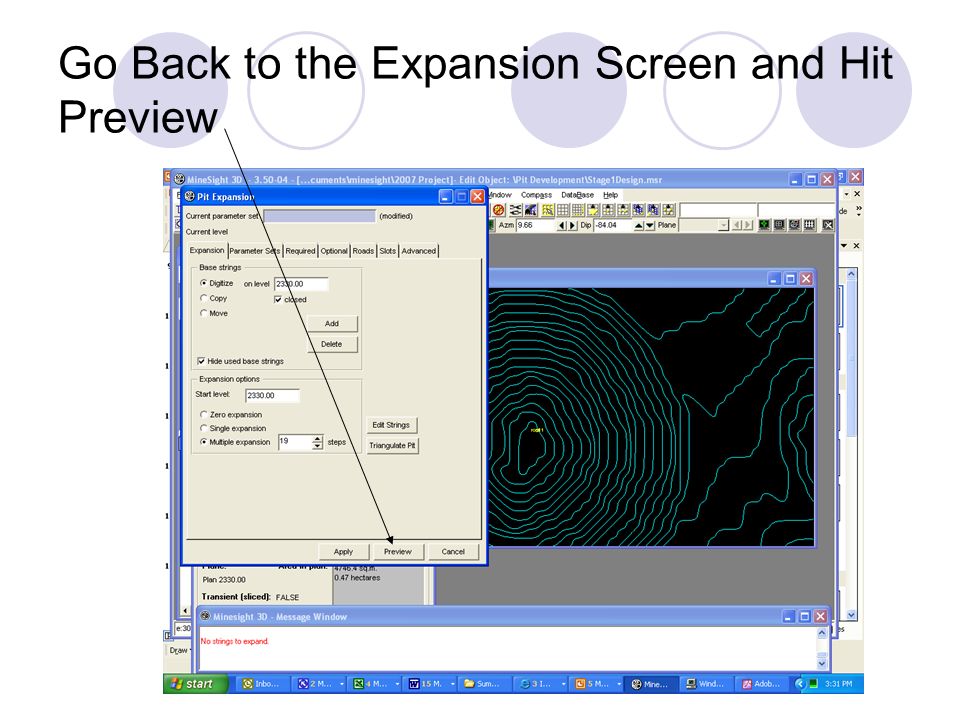This screenshot has width=960, height=720.
Task: Open the Windows start menu
Action: pos(195,684)
